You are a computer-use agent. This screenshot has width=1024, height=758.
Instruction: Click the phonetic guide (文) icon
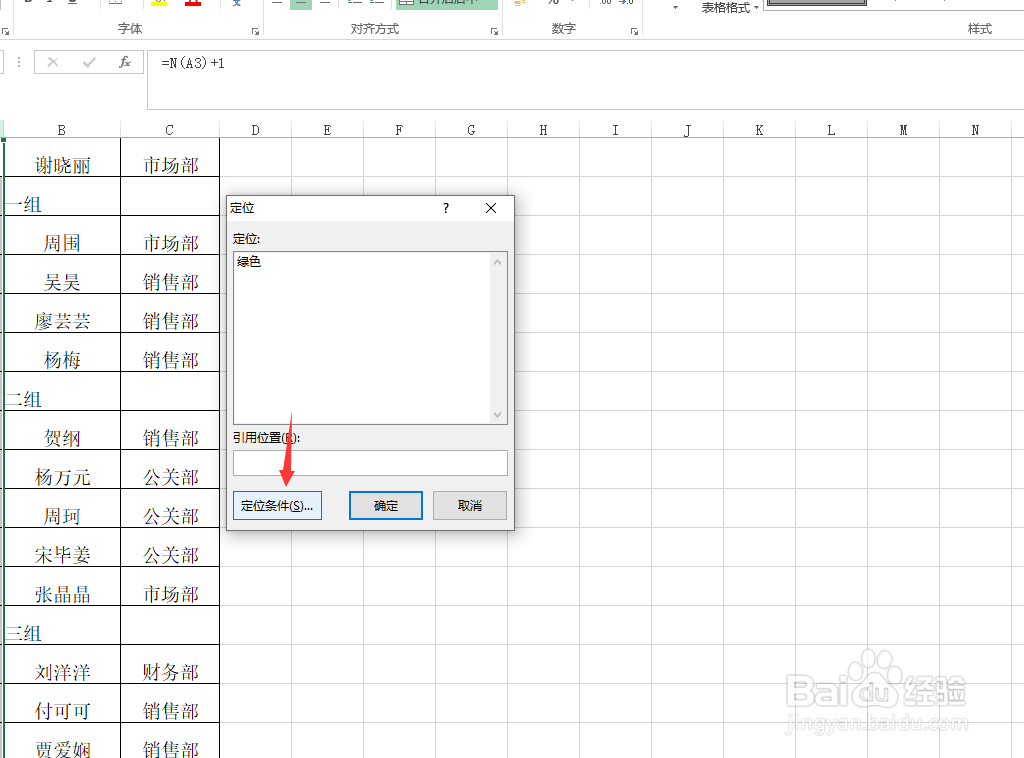click(x=235, y=5)
